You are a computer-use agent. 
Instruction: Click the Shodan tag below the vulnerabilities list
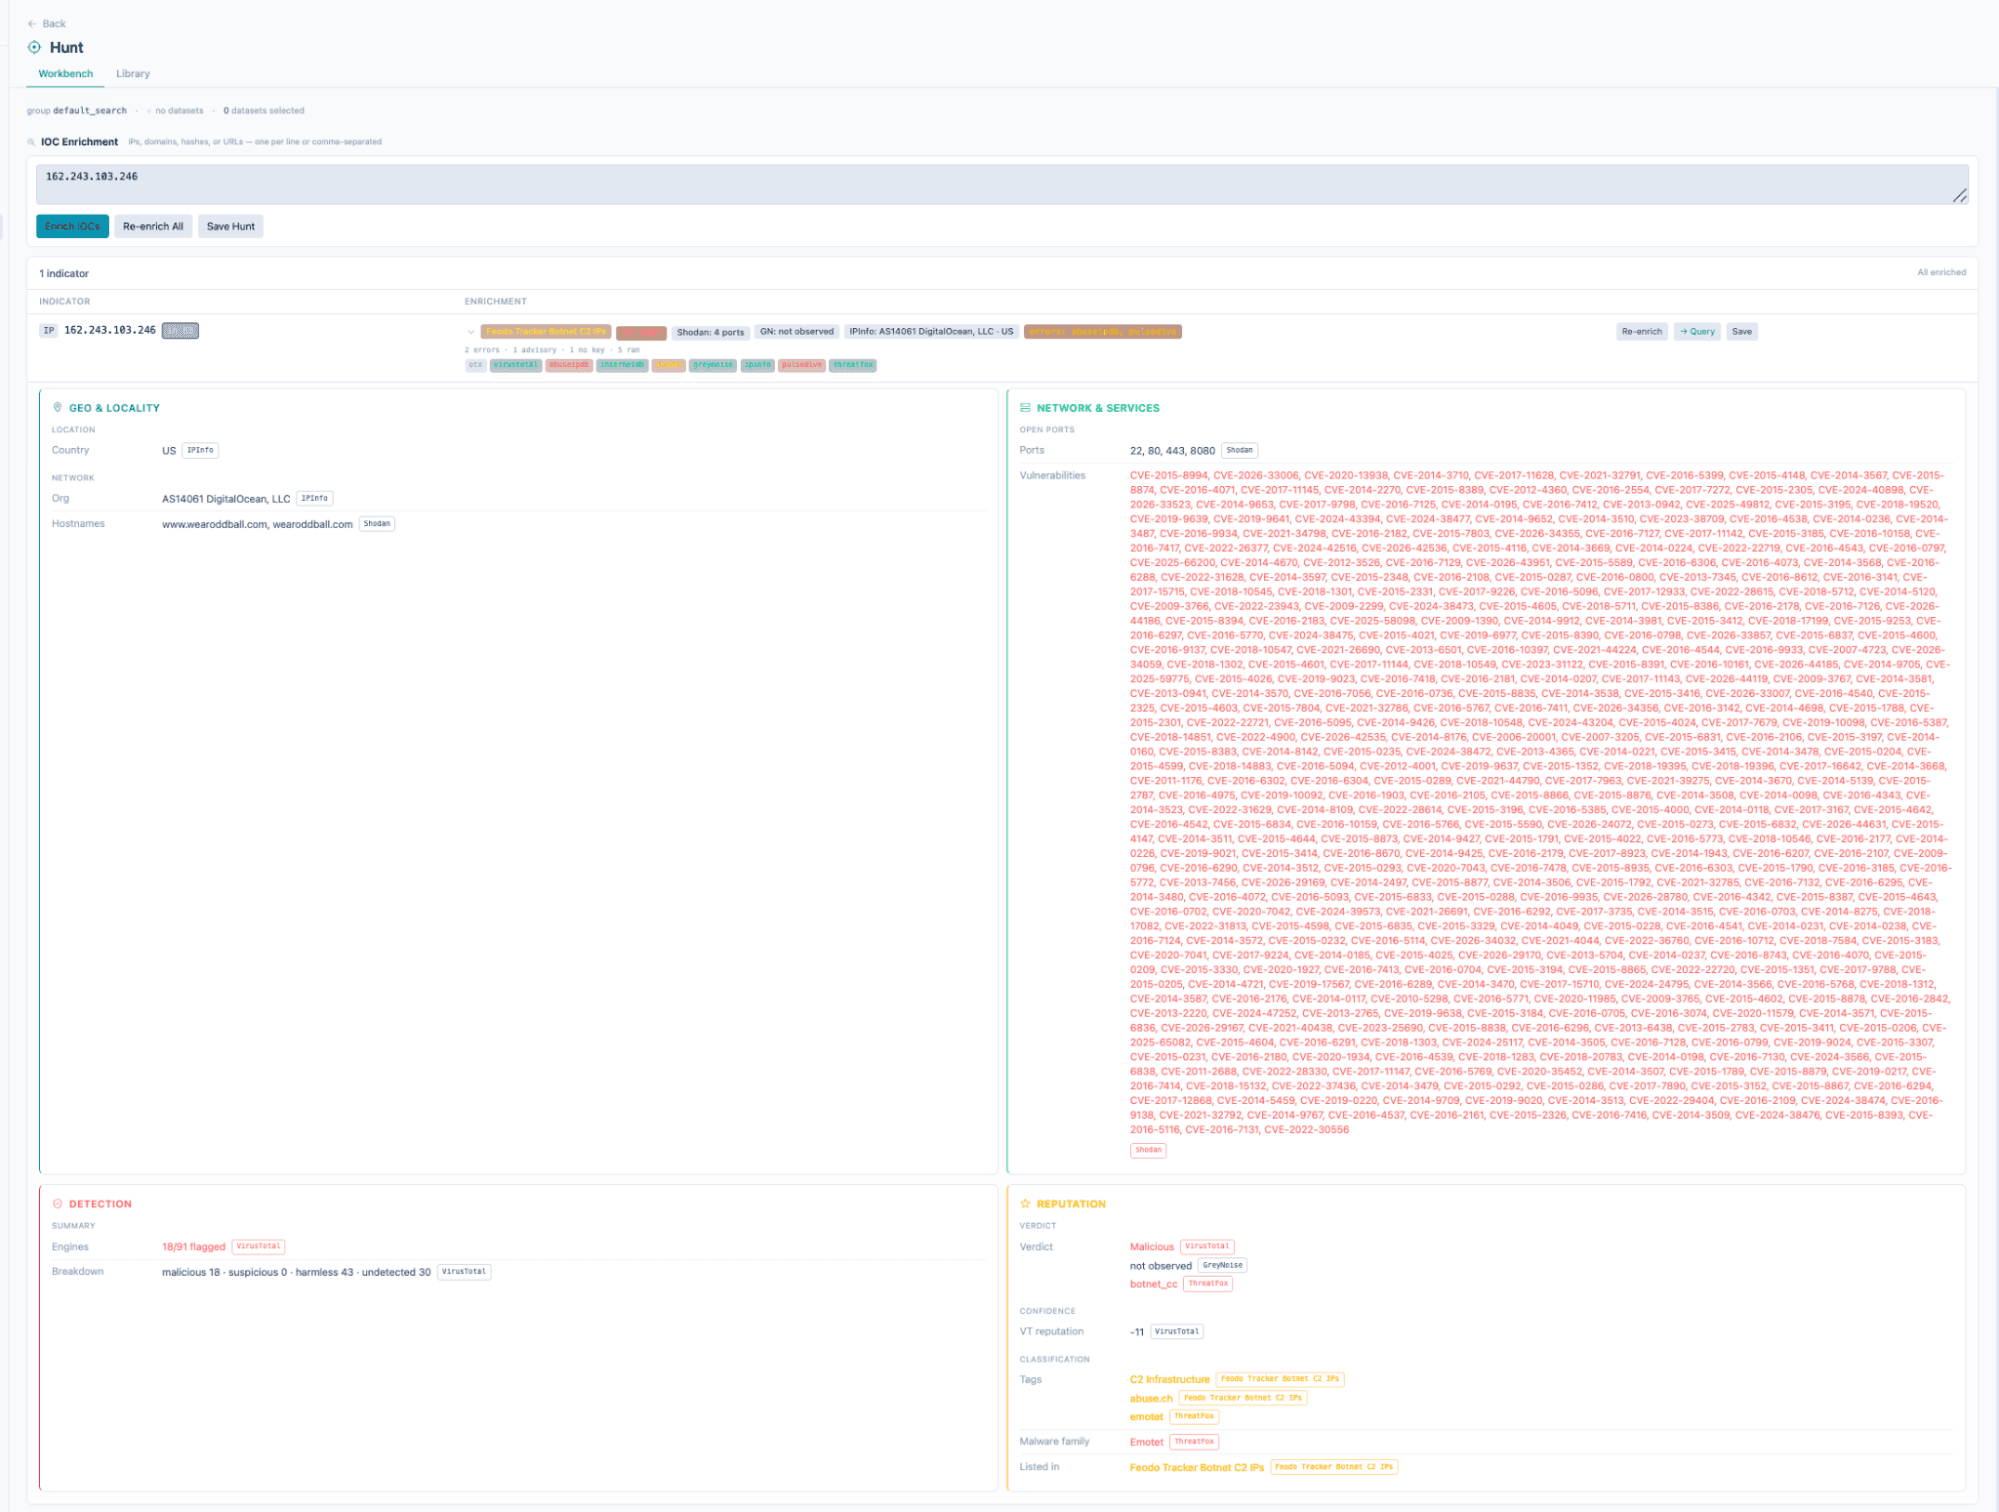coord(1148,1150)
